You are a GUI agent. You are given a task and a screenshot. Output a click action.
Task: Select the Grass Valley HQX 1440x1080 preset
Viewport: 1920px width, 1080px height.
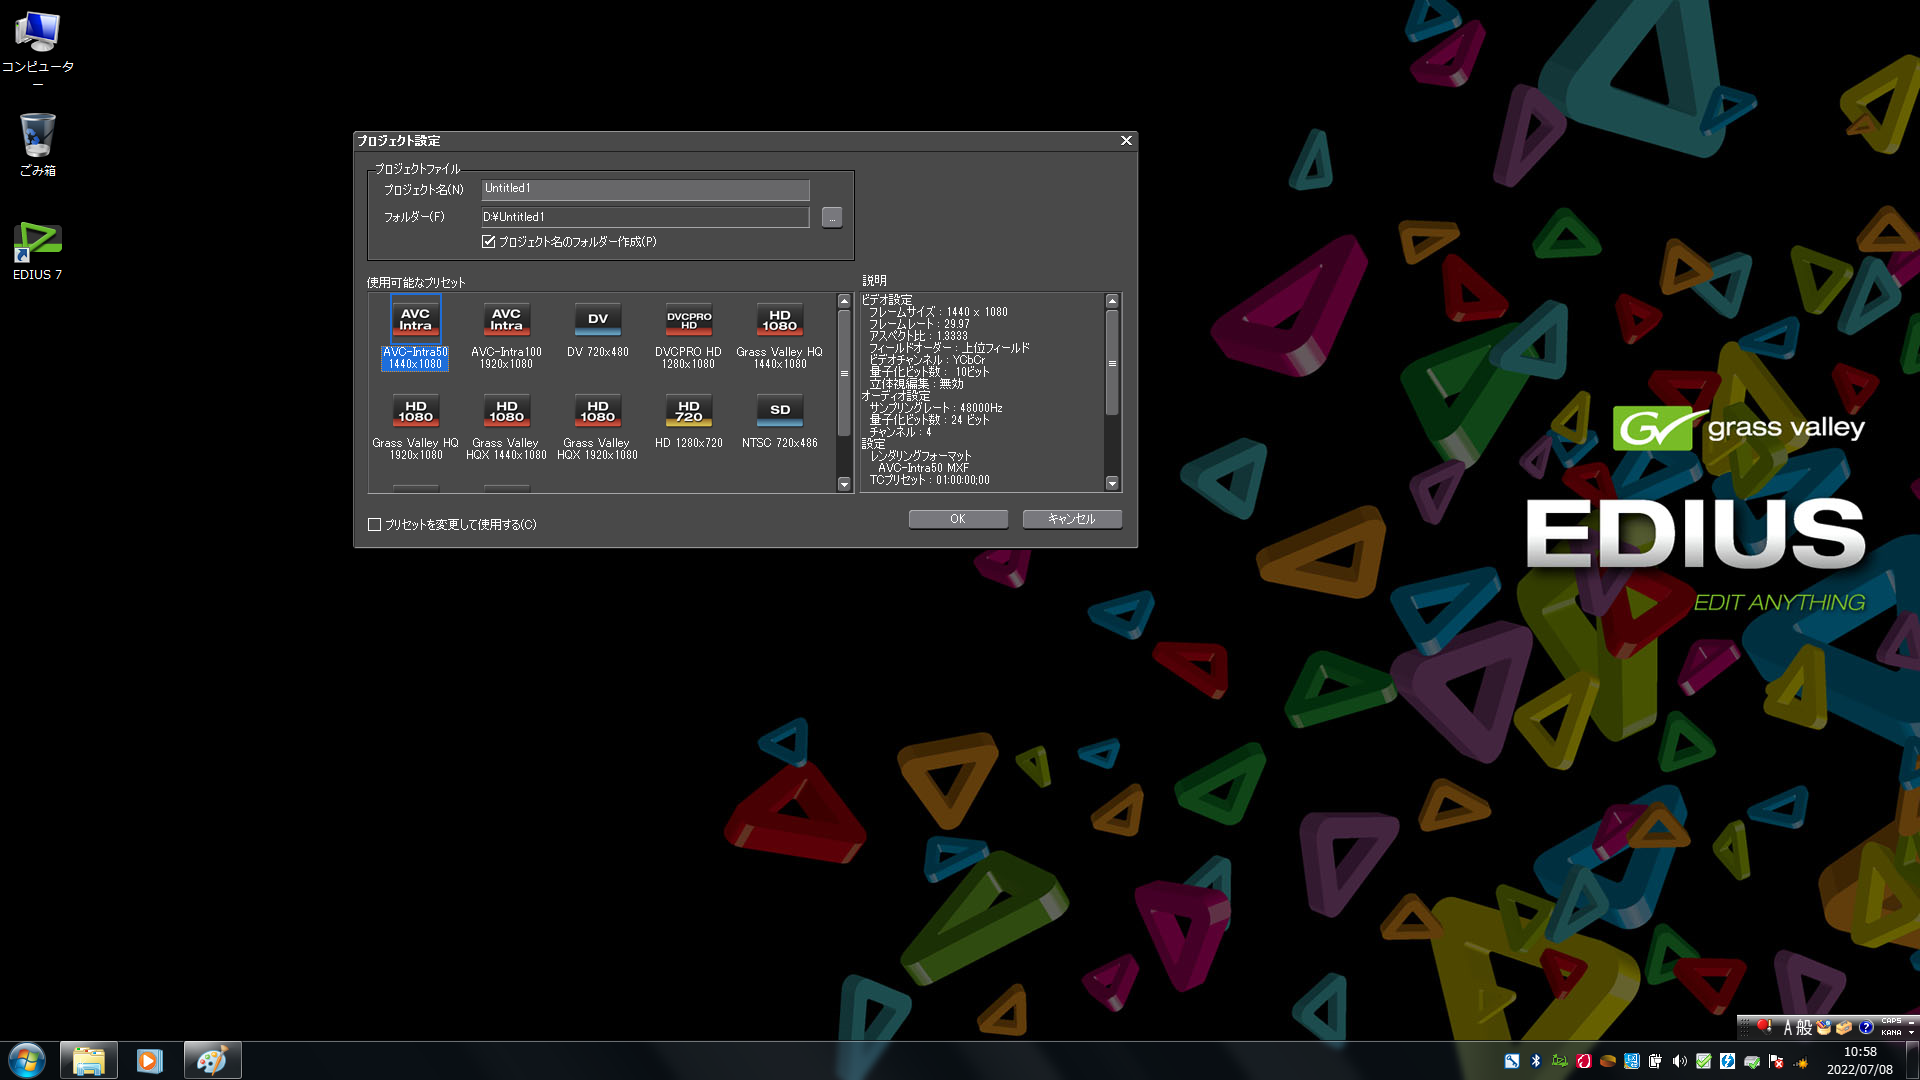coord(506,426)
